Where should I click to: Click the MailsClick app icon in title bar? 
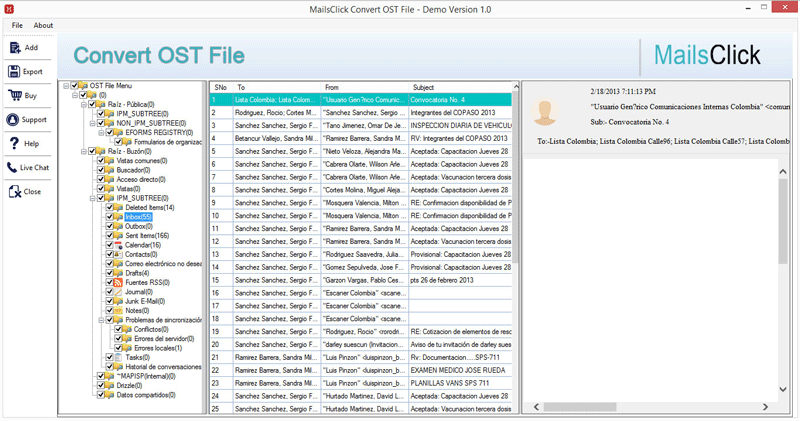[9, 9]
